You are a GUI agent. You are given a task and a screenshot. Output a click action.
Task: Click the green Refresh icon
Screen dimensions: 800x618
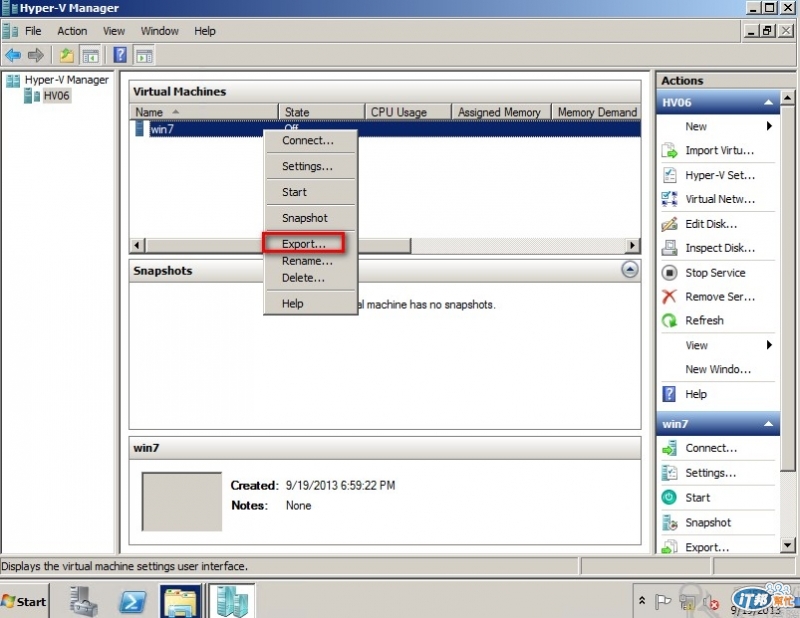[x=669, y=320]
